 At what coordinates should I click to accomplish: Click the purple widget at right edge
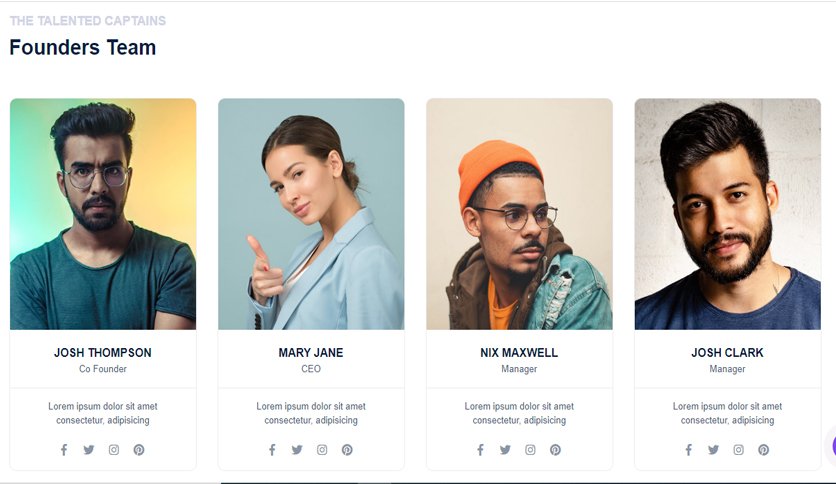(x=832, y=446)
